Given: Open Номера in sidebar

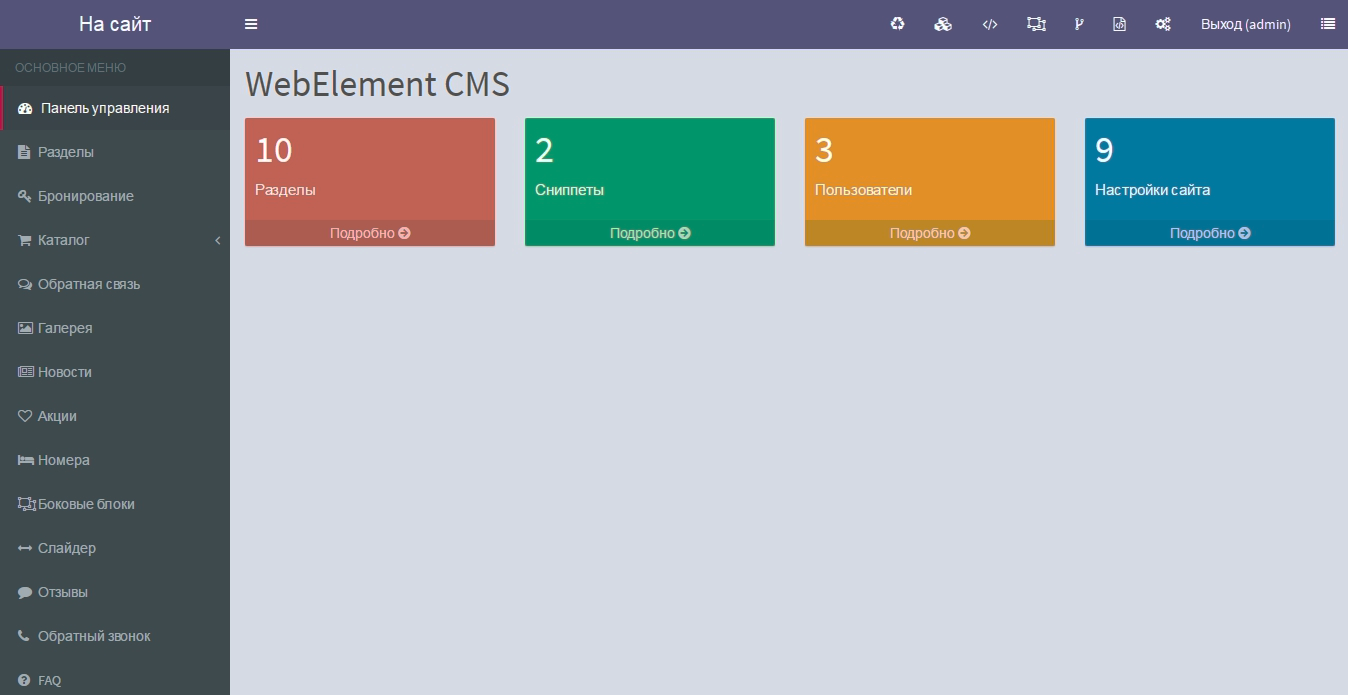Looking at the screenshot, I should [115, 460].
